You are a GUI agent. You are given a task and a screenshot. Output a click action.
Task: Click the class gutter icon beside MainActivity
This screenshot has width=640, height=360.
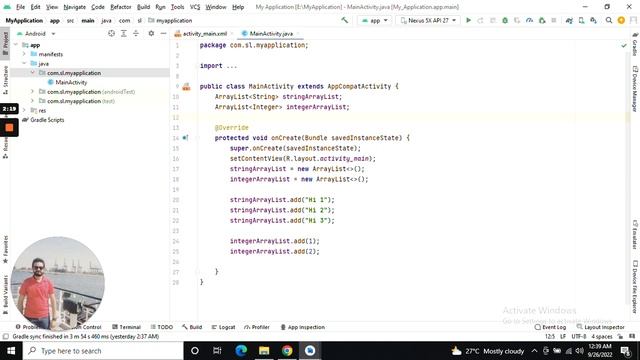click(186, 87)
